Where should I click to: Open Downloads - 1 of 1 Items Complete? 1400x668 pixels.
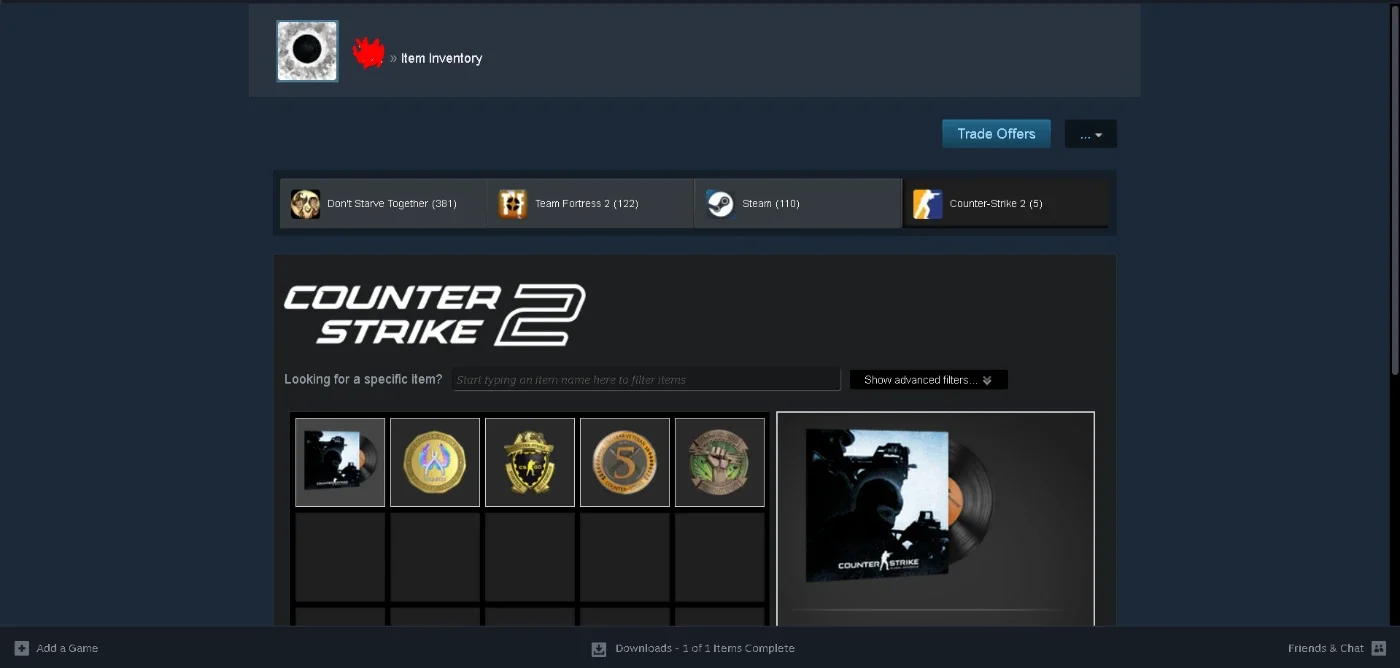(x=705, y=648)
